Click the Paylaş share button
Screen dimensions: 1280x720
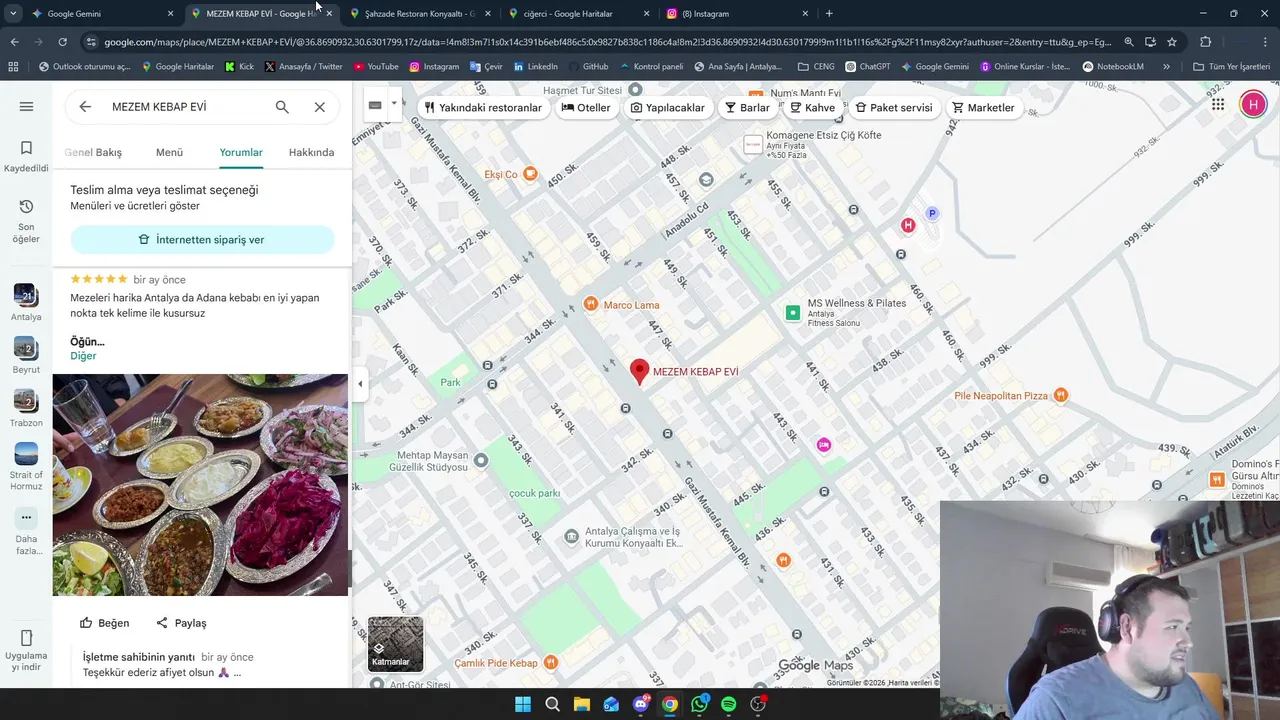pyautogui.click(x=181, y=623)
